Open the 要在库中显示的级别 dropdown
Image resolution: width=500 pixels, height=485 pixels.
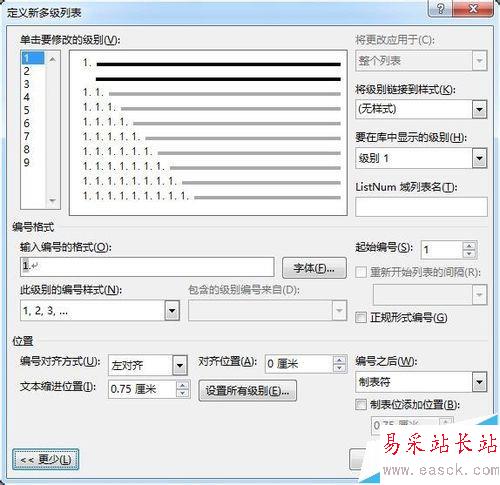[479, 158]
